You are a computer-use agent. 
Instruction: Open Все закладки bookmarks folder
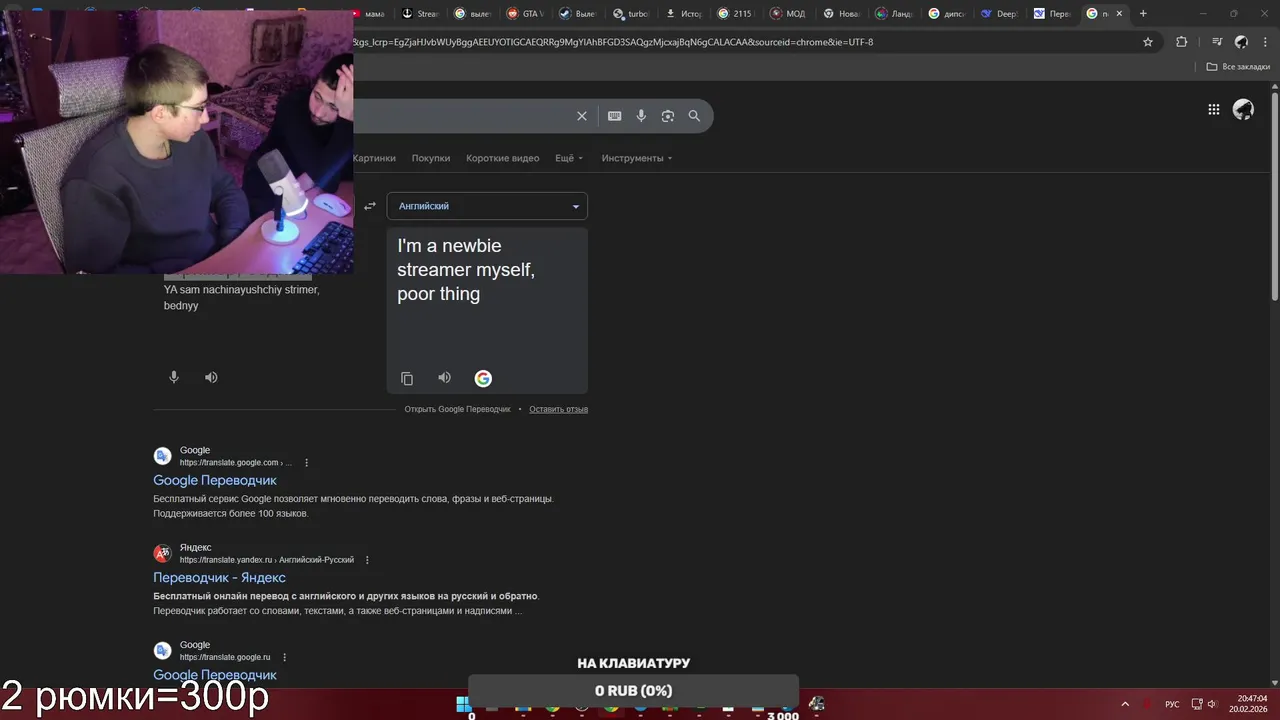[x=1238, y=67]
